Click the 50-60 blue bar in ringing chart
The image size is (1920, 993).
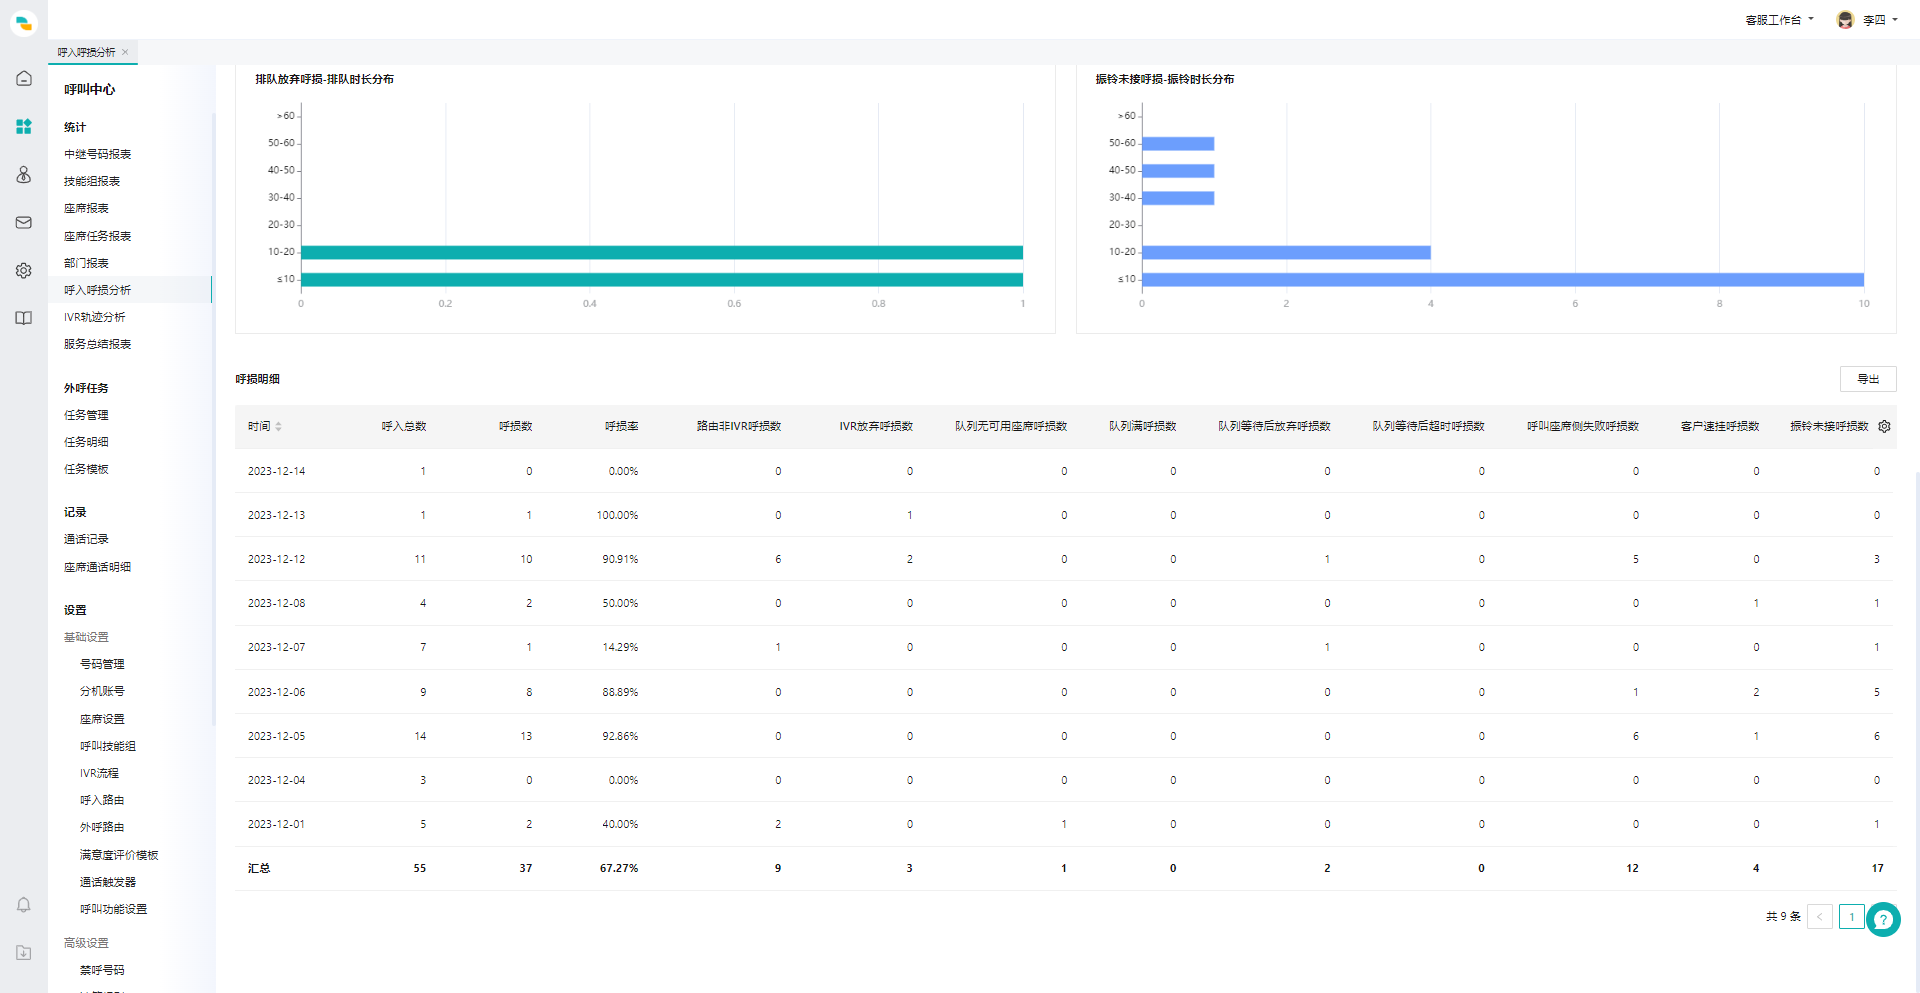pyautogui.click(x=1178, y=143)
